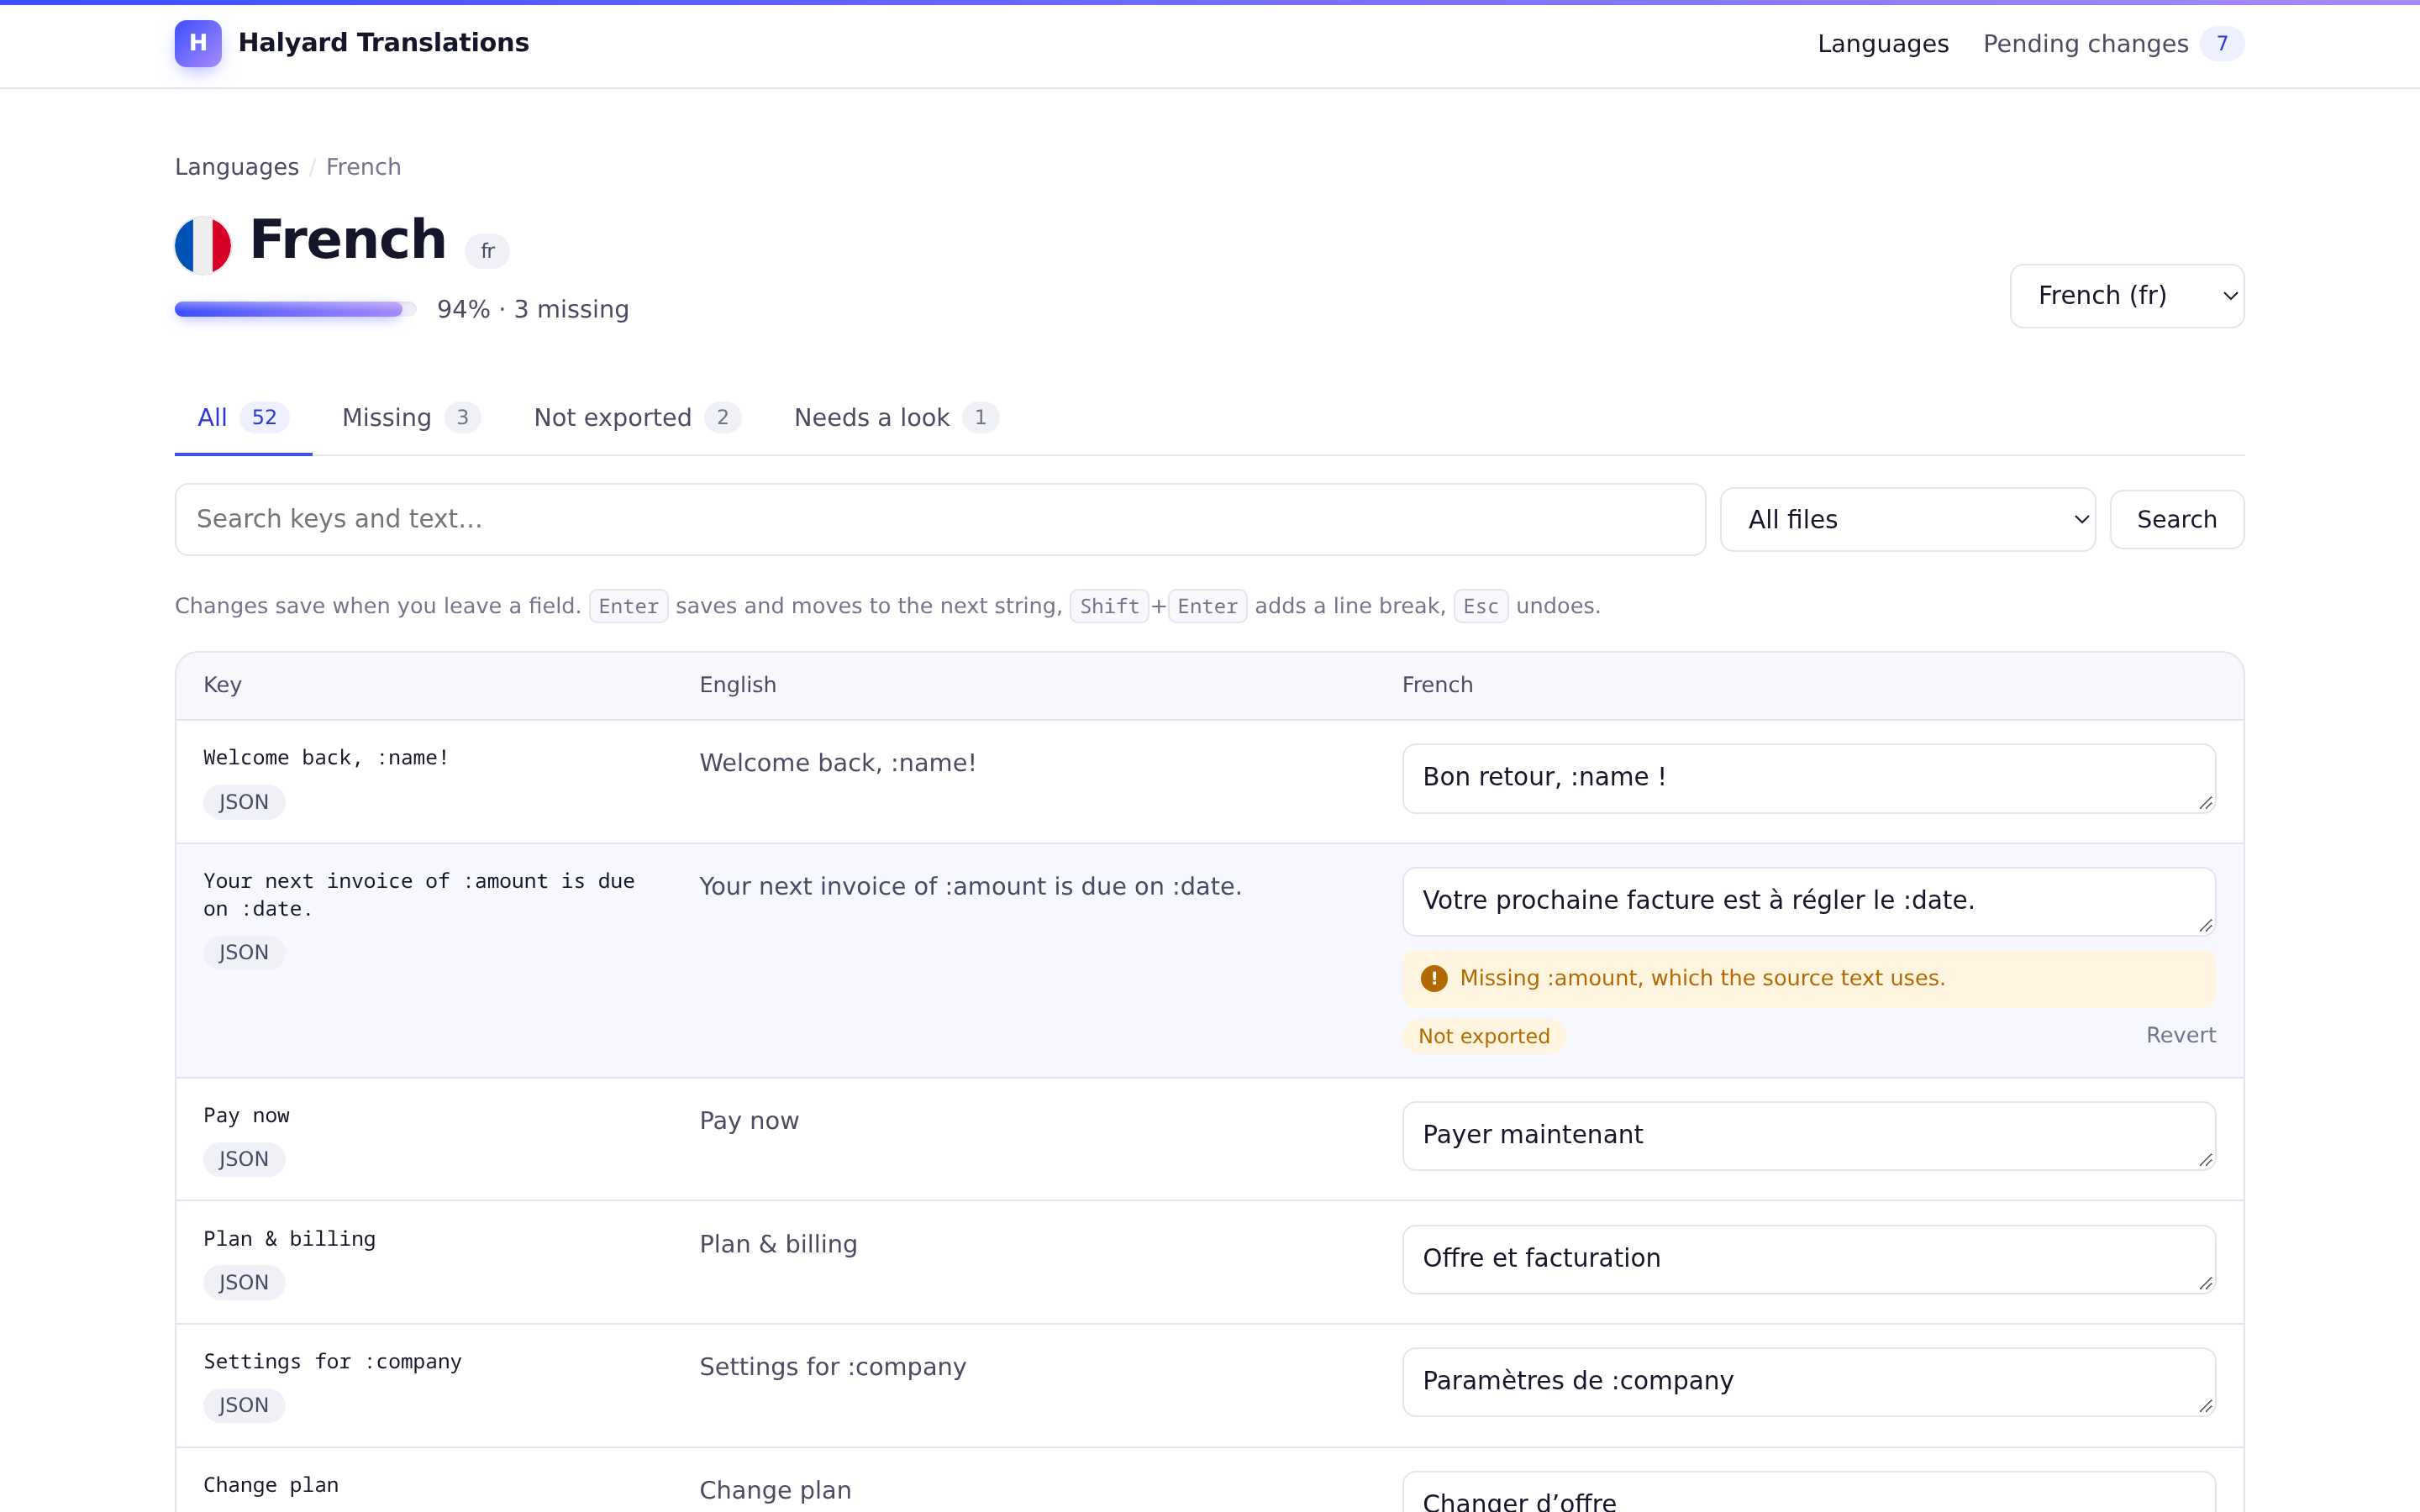Click the Search button
Screen dimensions: 2420x1512
2177,520
